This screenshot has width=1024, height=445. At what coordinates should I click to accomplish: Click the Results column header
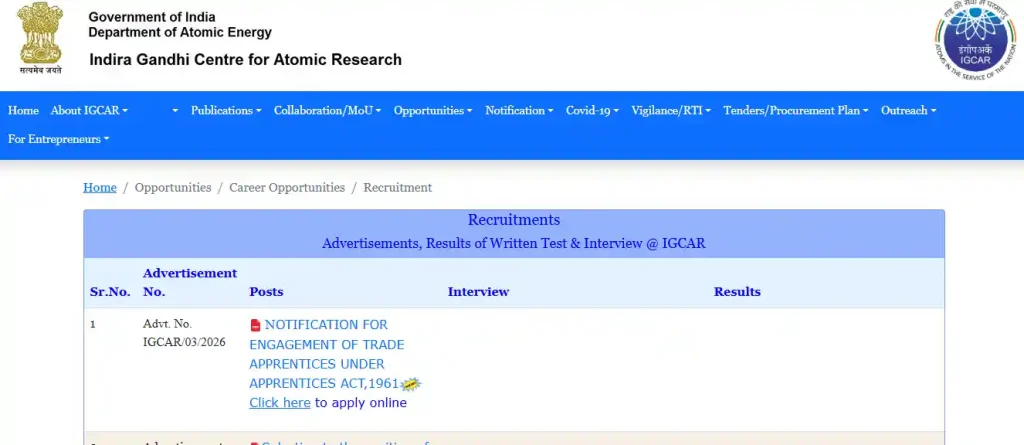(737, 292)
